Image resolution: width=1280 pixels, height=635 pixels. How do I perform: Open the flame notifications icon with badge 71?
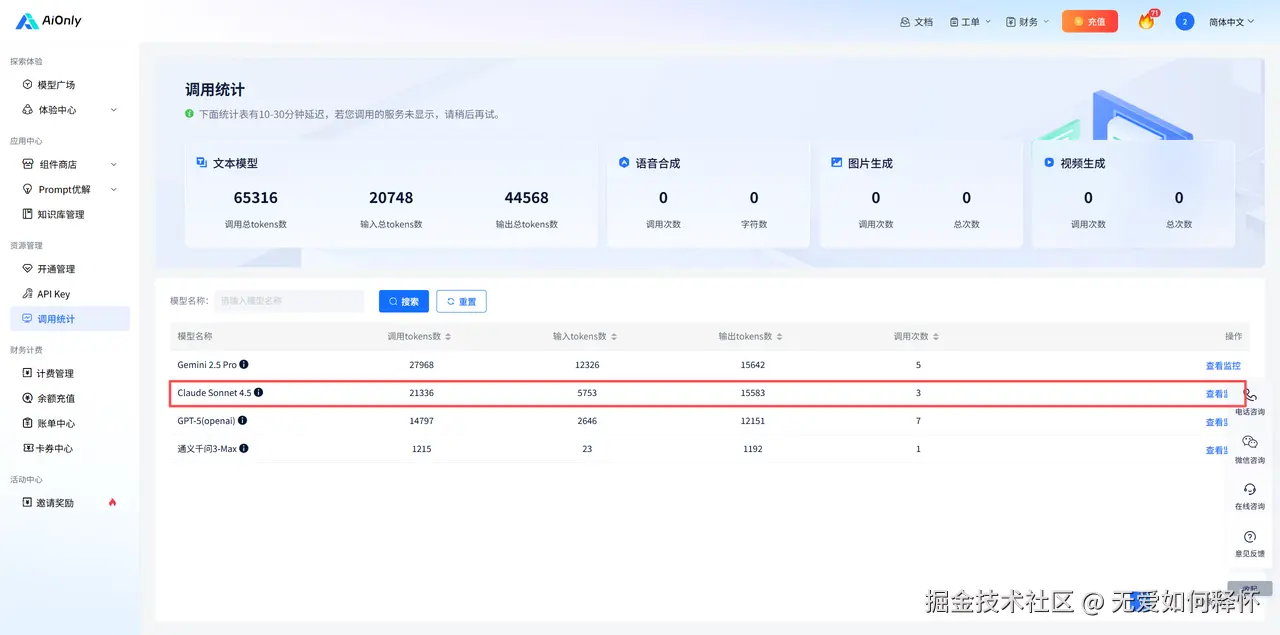1146,21
